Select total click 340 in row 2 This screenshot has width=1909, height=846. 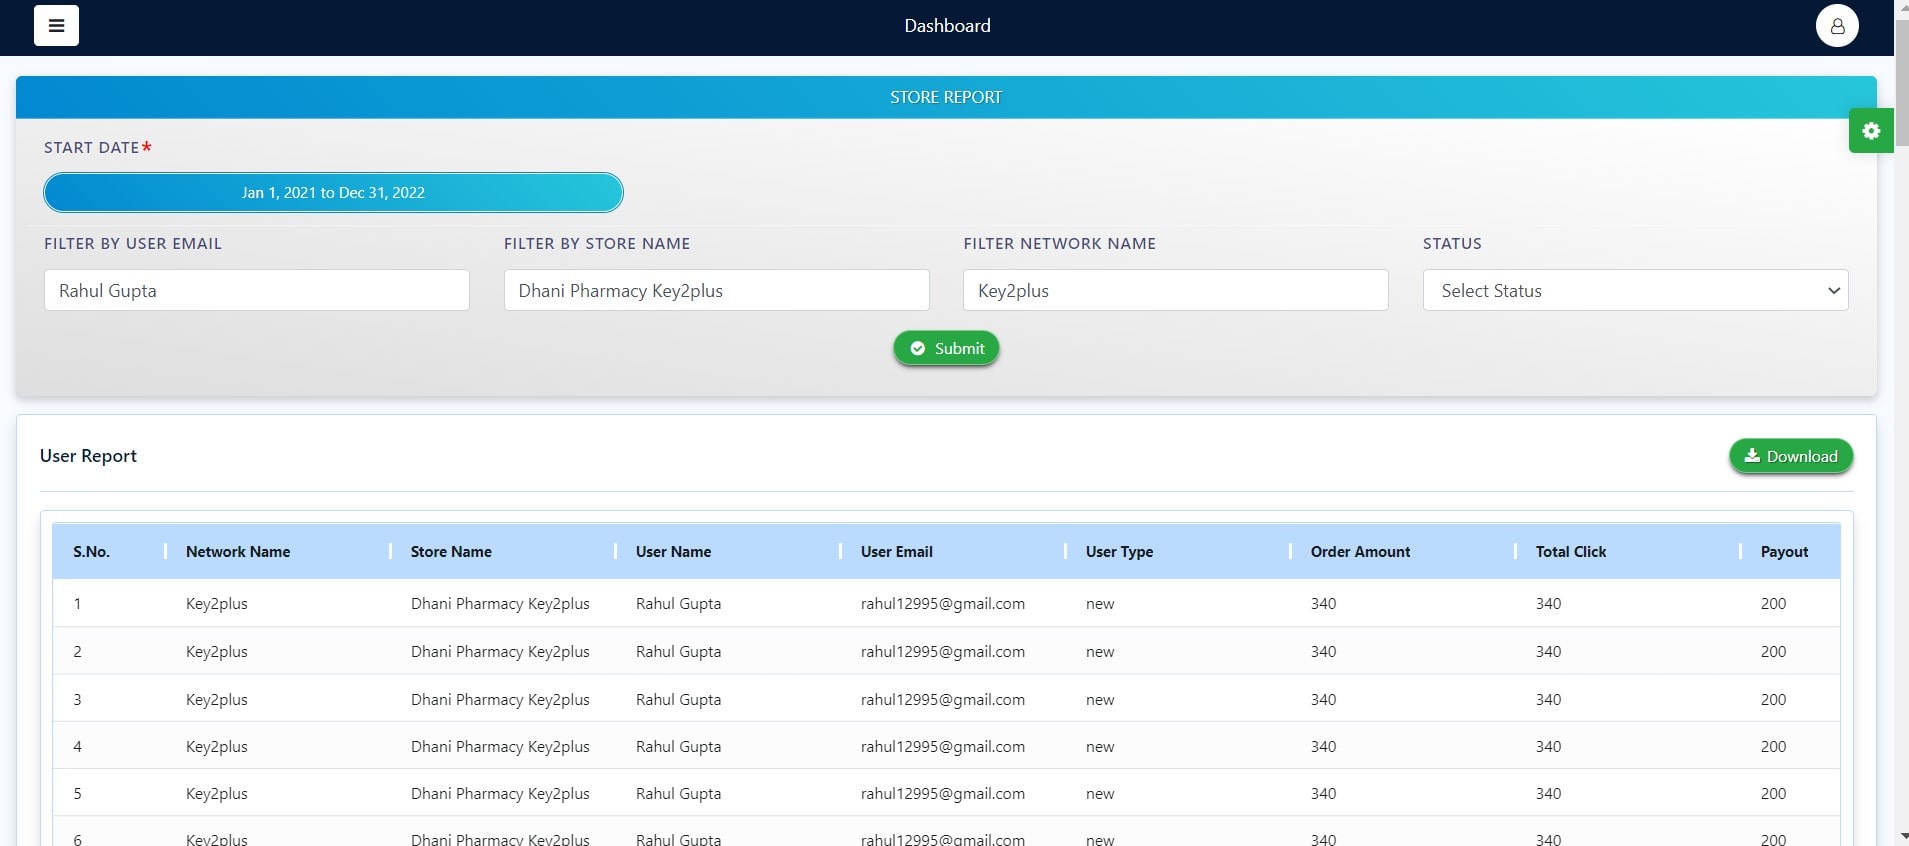pos(1548,652)
